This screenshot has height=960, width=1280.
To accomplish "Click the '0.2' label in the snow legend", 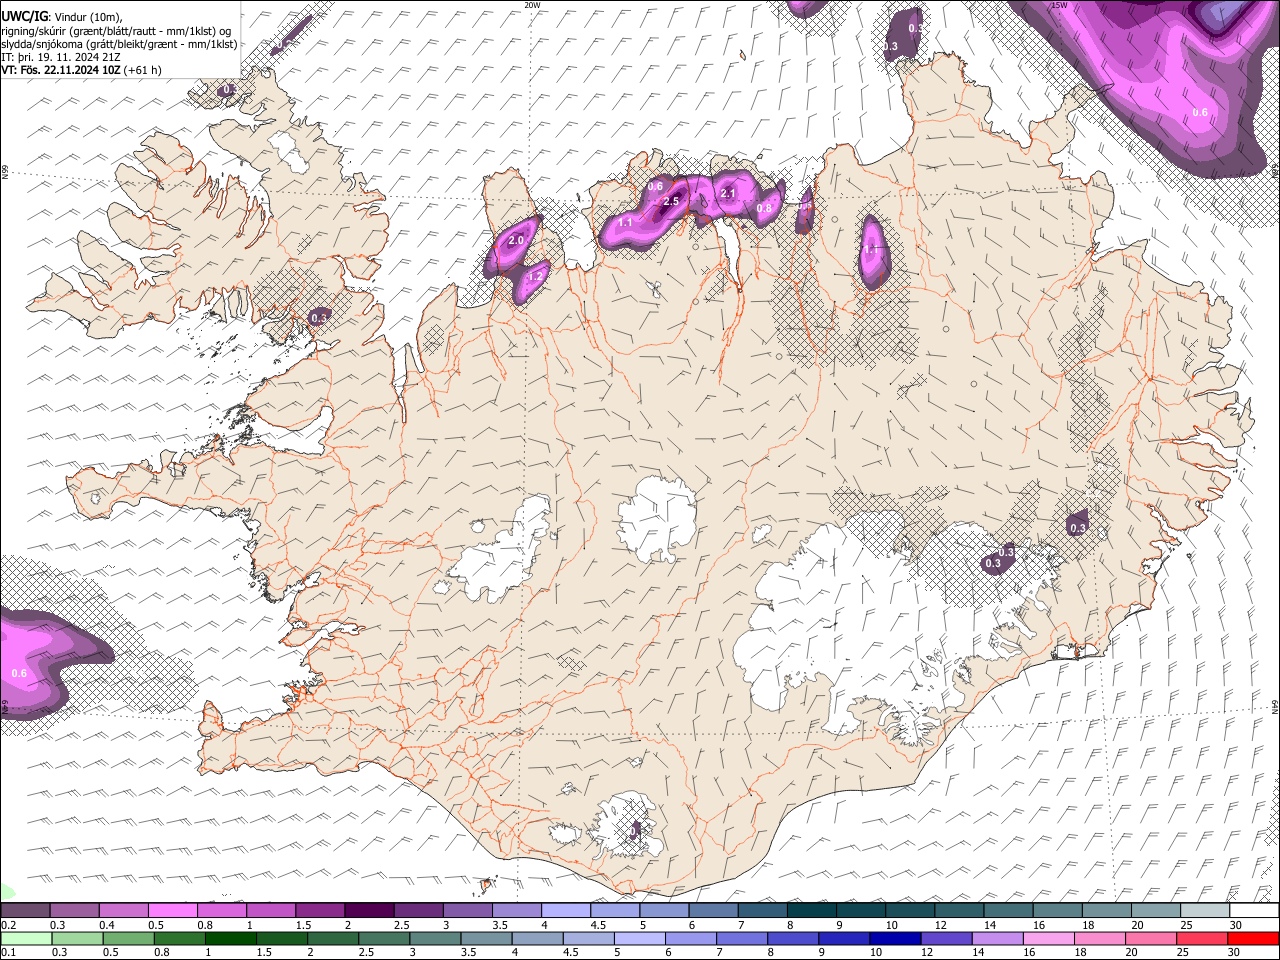I will point(8,925).
